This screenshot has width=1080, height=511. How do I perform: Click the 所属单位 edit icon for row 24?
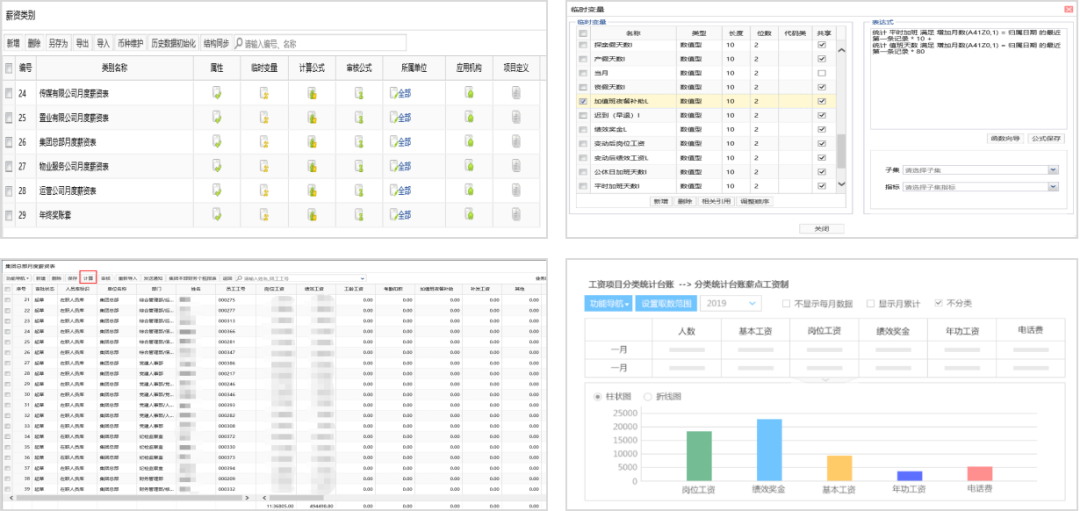click(x=394, y=93)
